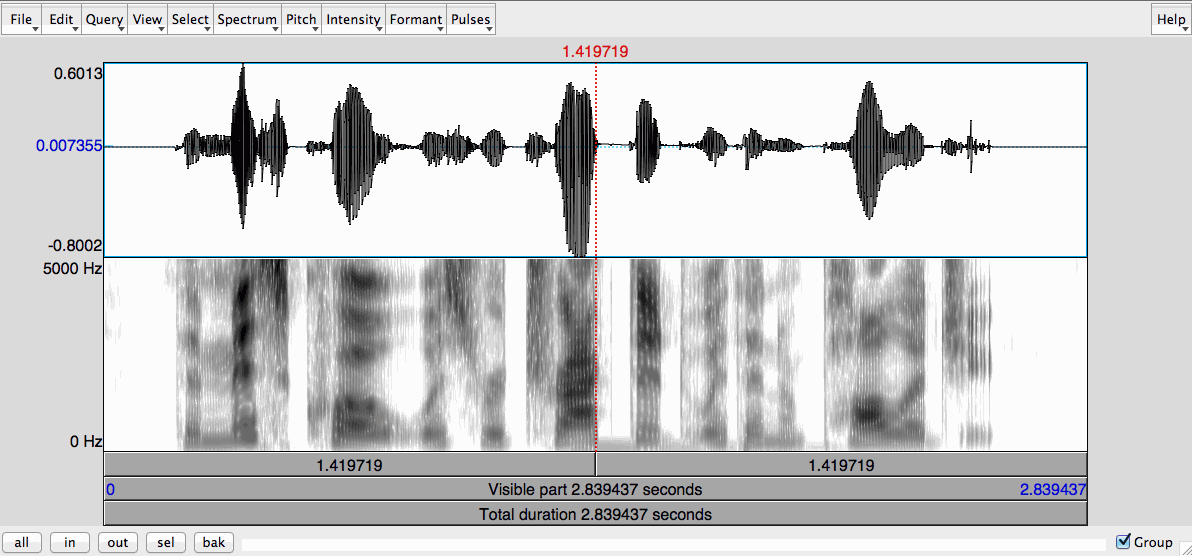Open the Pulses menu

[x=470, y=20]
